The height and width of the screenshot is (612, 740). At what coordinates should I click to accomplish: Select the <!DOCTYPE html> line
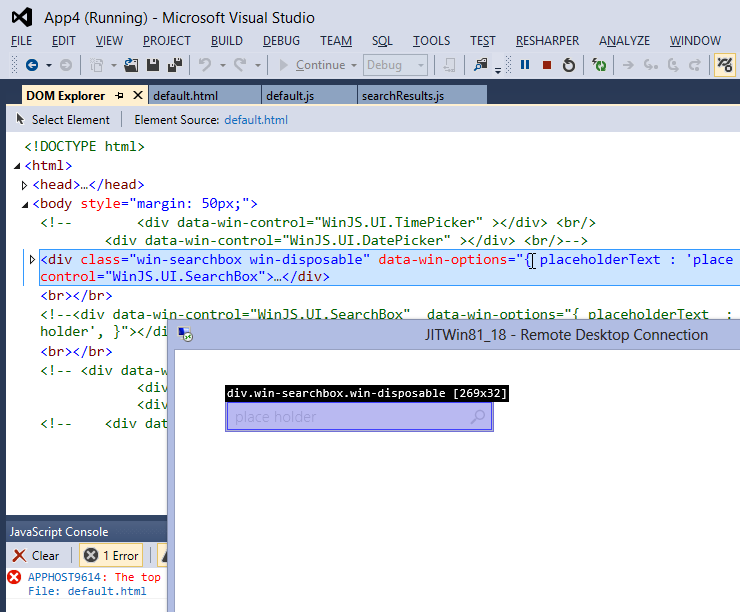(84, 146)
